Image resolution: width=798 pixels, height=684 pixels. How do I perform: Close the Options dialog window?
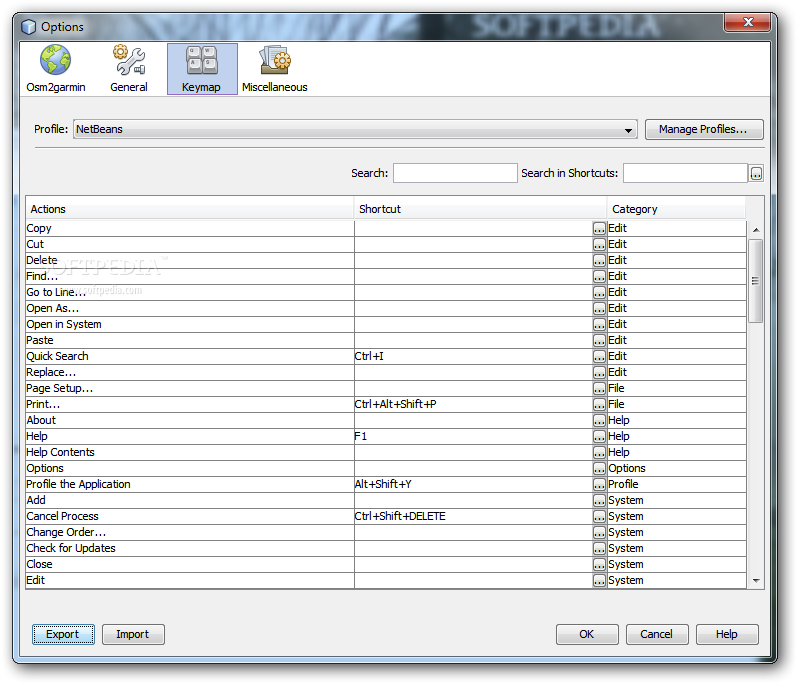[748, 22]
